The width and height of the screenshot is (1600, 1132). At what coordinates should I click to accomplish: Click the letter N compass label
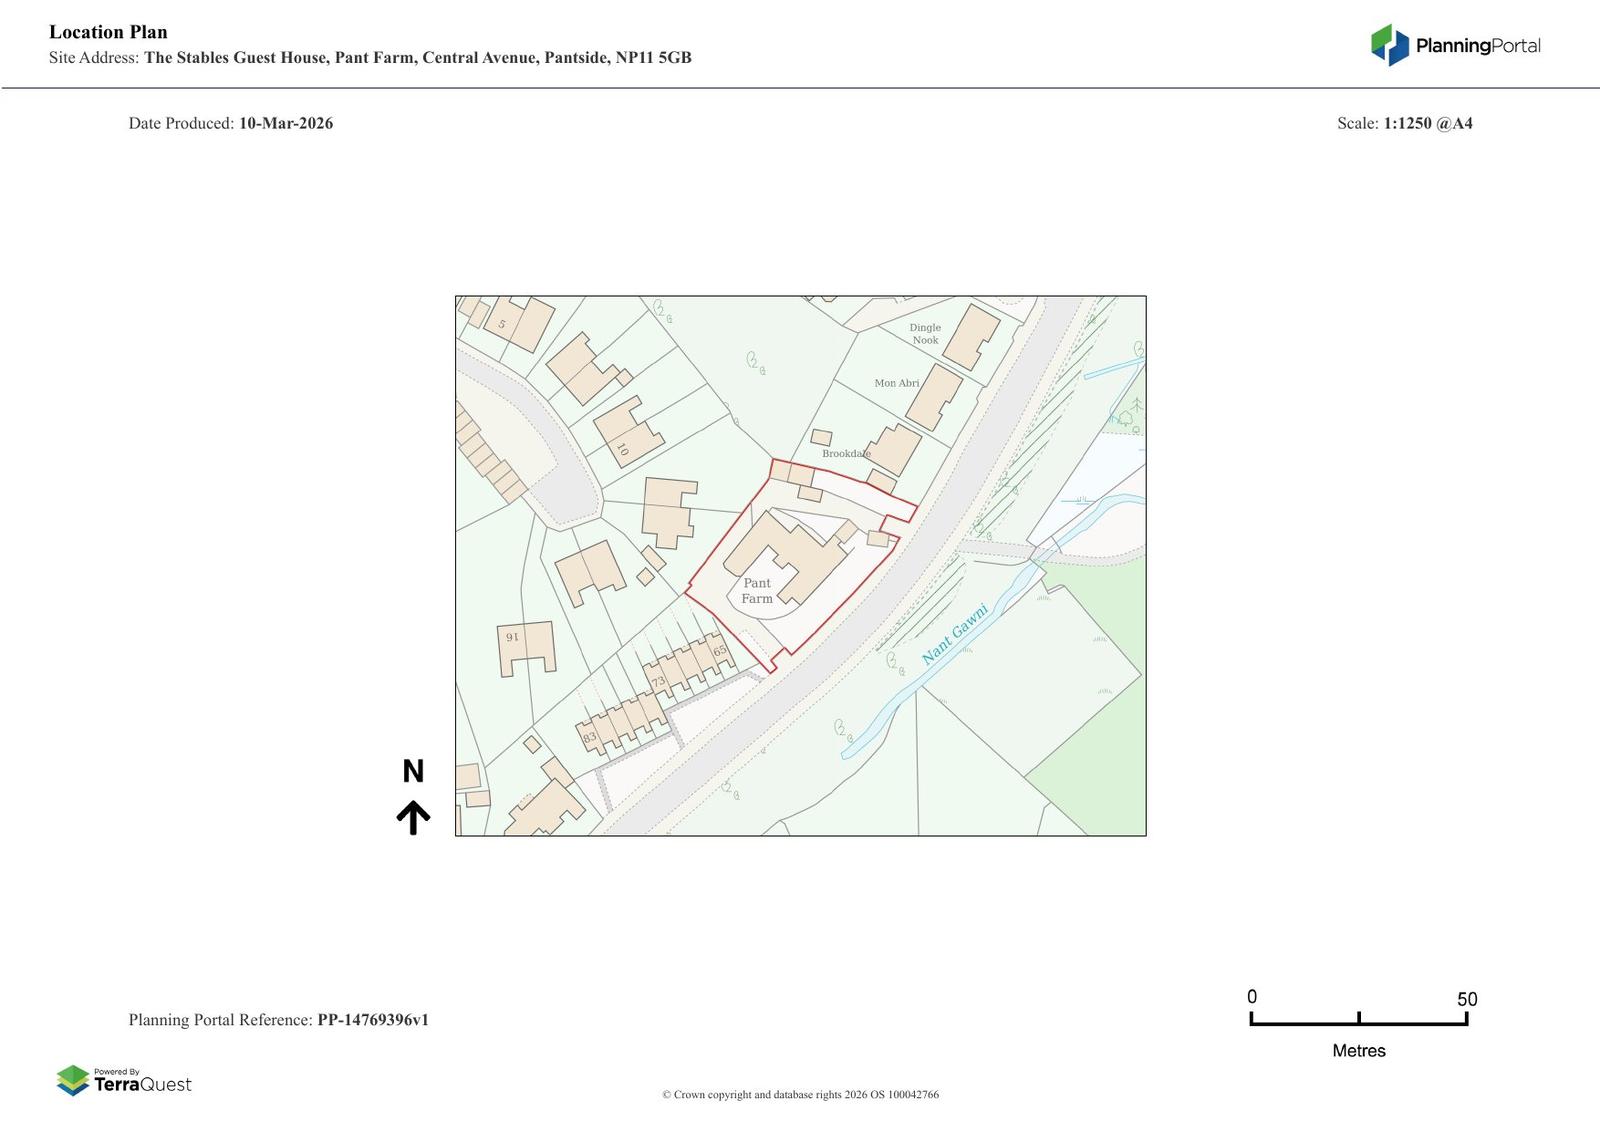(413, 772)
